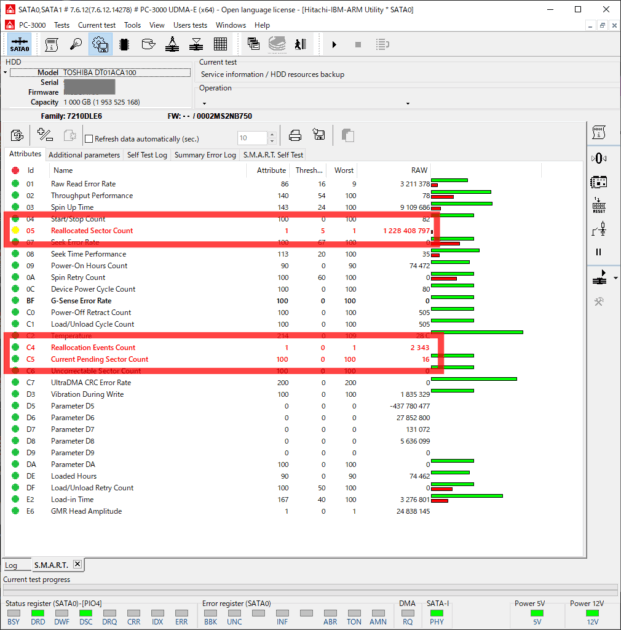Click the magnifier search icon in toolbar

[x=76, y=44]
